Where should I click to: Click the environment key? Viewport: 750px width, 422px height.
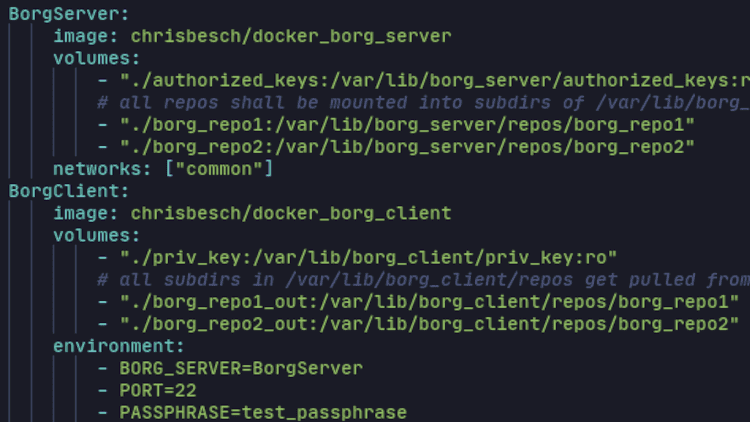[118, 346]
